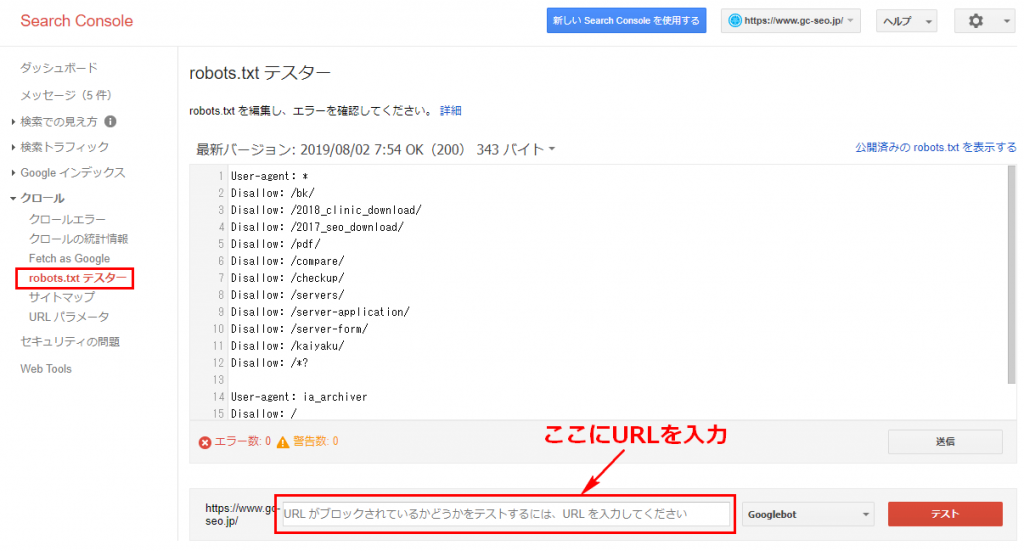1024x551 pixels.
Task: Click the red error count icon
Action: 204,443
